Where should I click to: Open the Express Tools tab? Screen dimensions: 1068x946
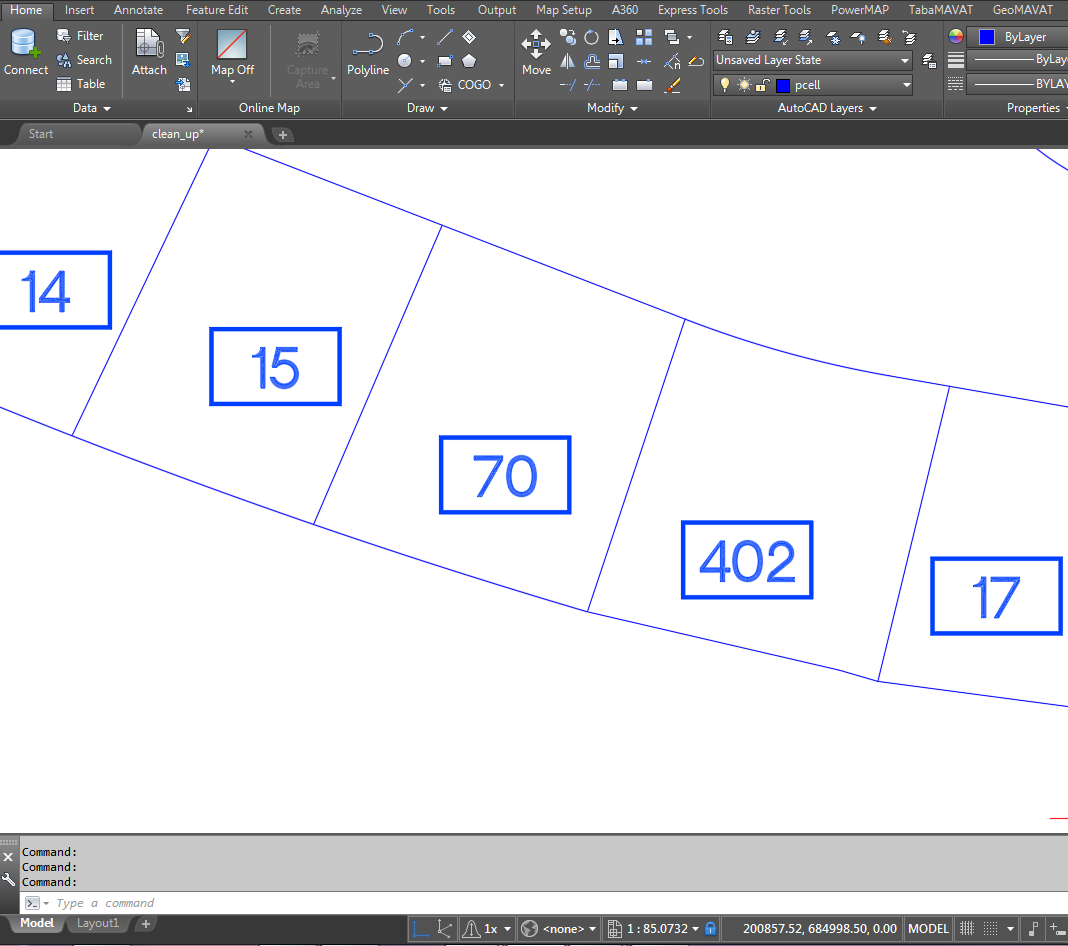coord(692,10)
